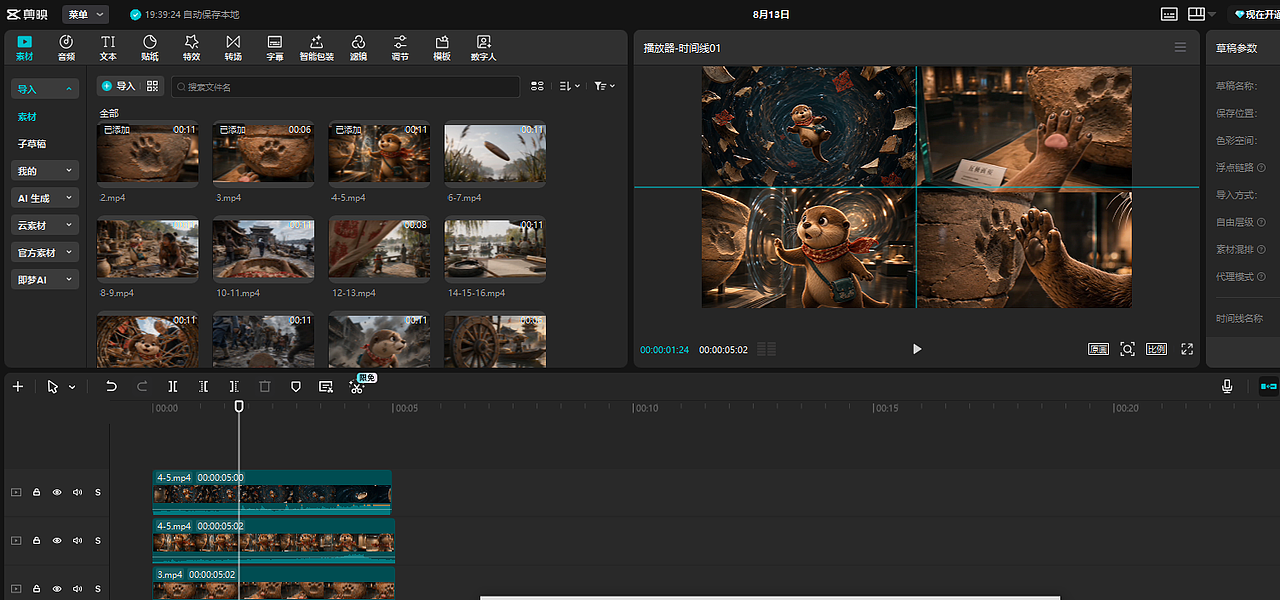Select the 6-7.mp4 media thumbnail
This screenshot has height=600, width=1280.
click(x=495, y=153)
